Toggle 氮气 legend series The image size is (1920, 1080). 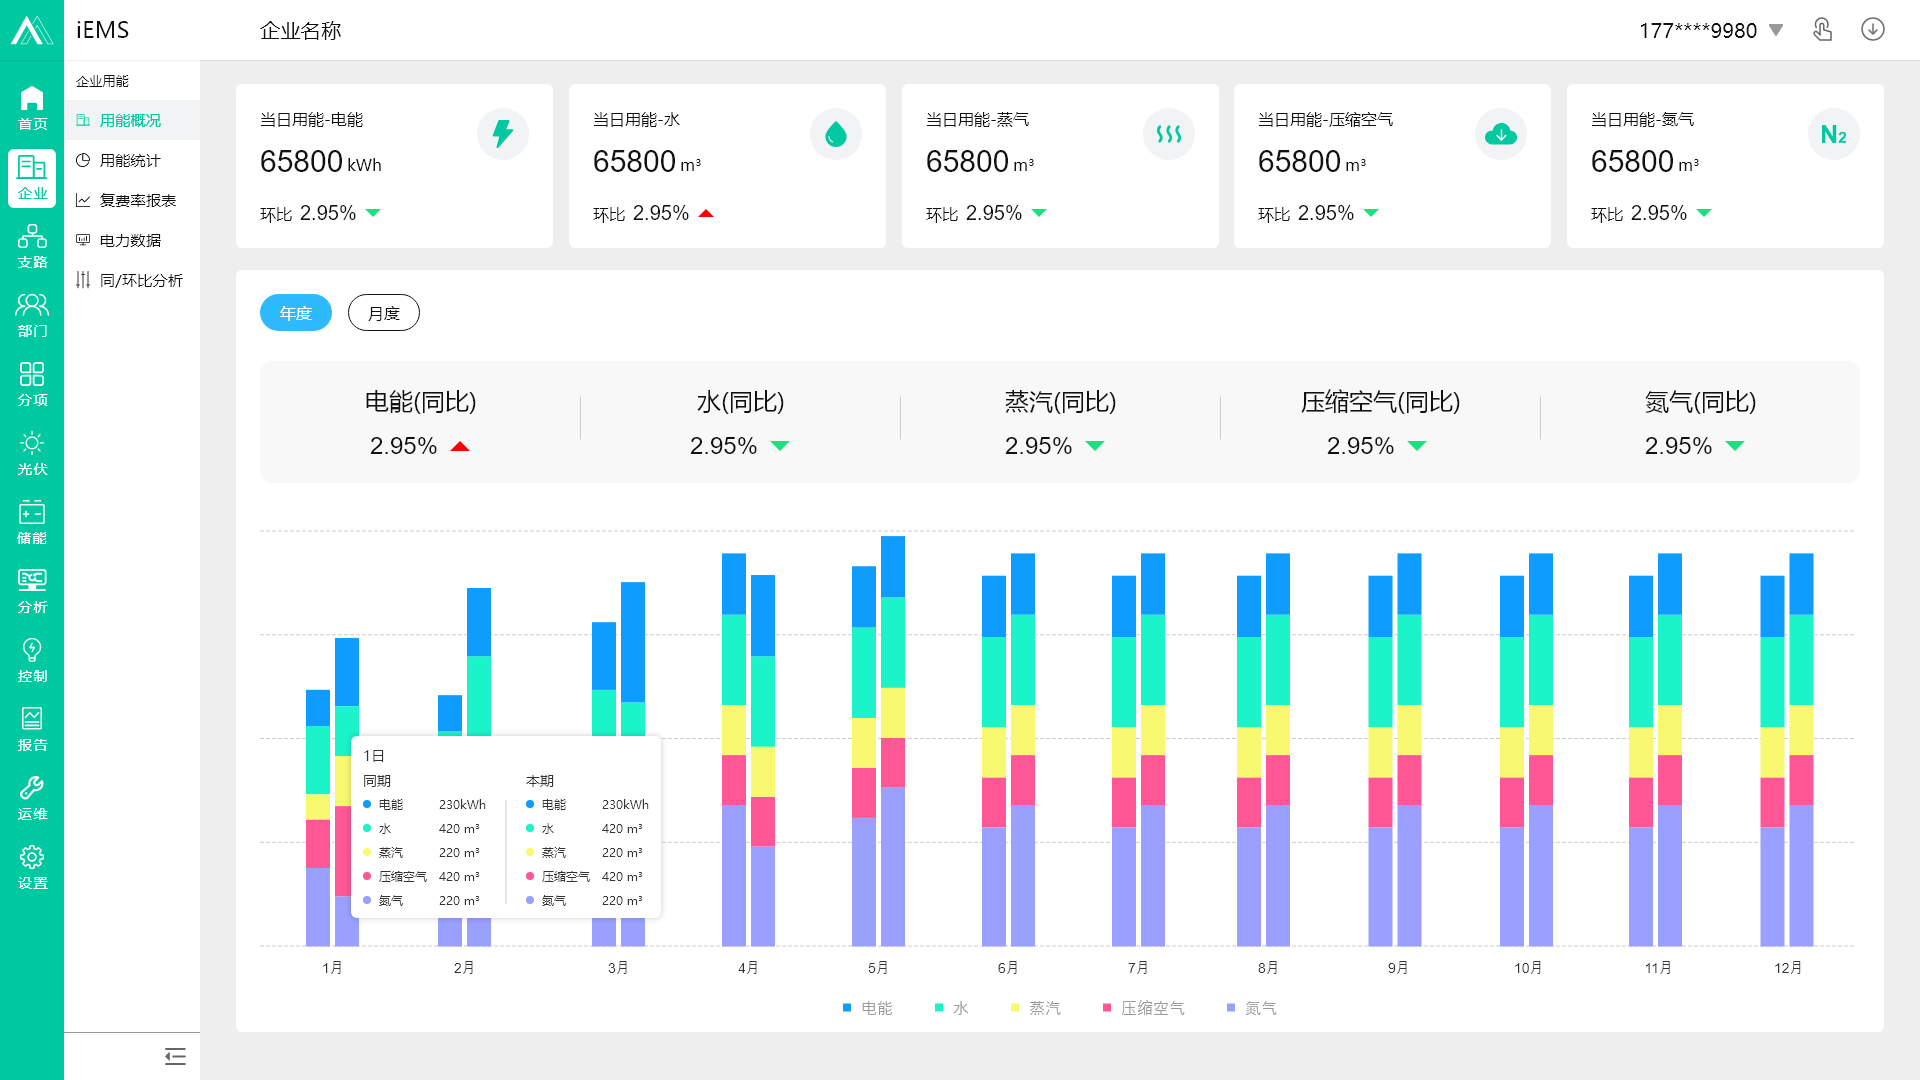coord(1251,1008)
